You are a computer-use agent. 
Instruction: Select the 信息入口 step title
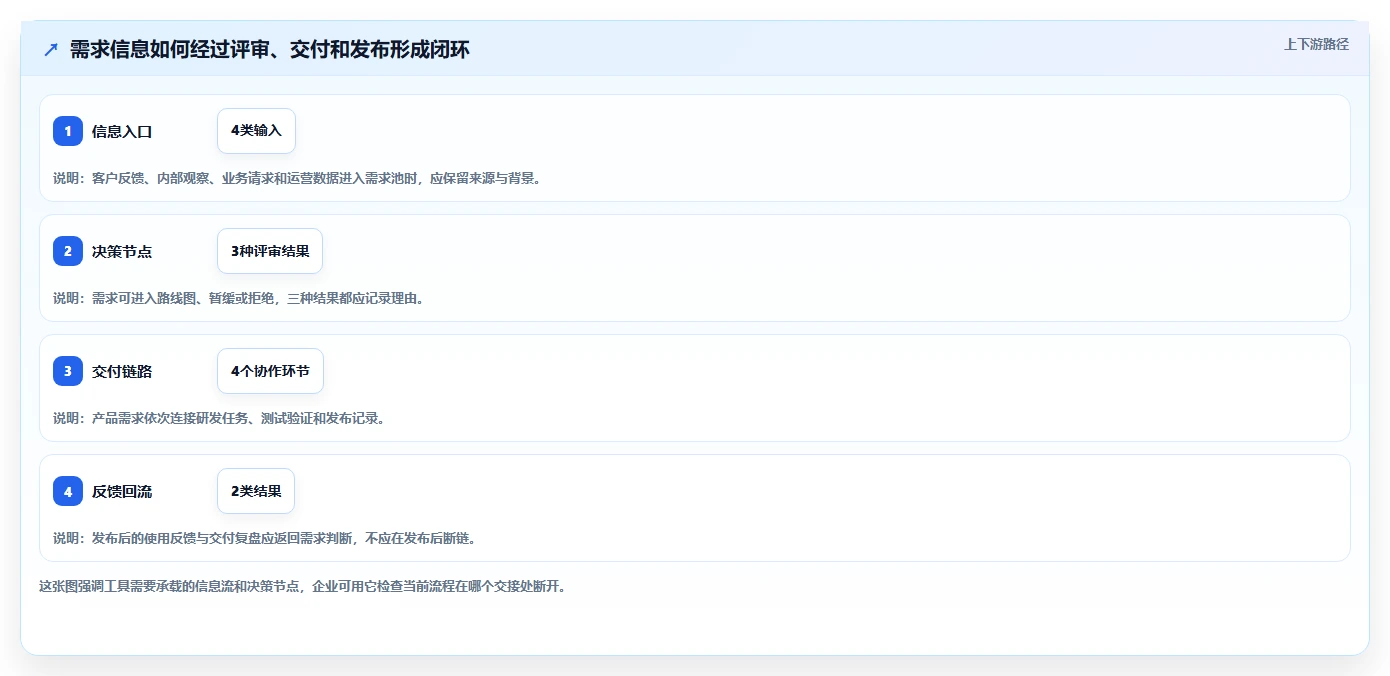[x=122, y=131]
